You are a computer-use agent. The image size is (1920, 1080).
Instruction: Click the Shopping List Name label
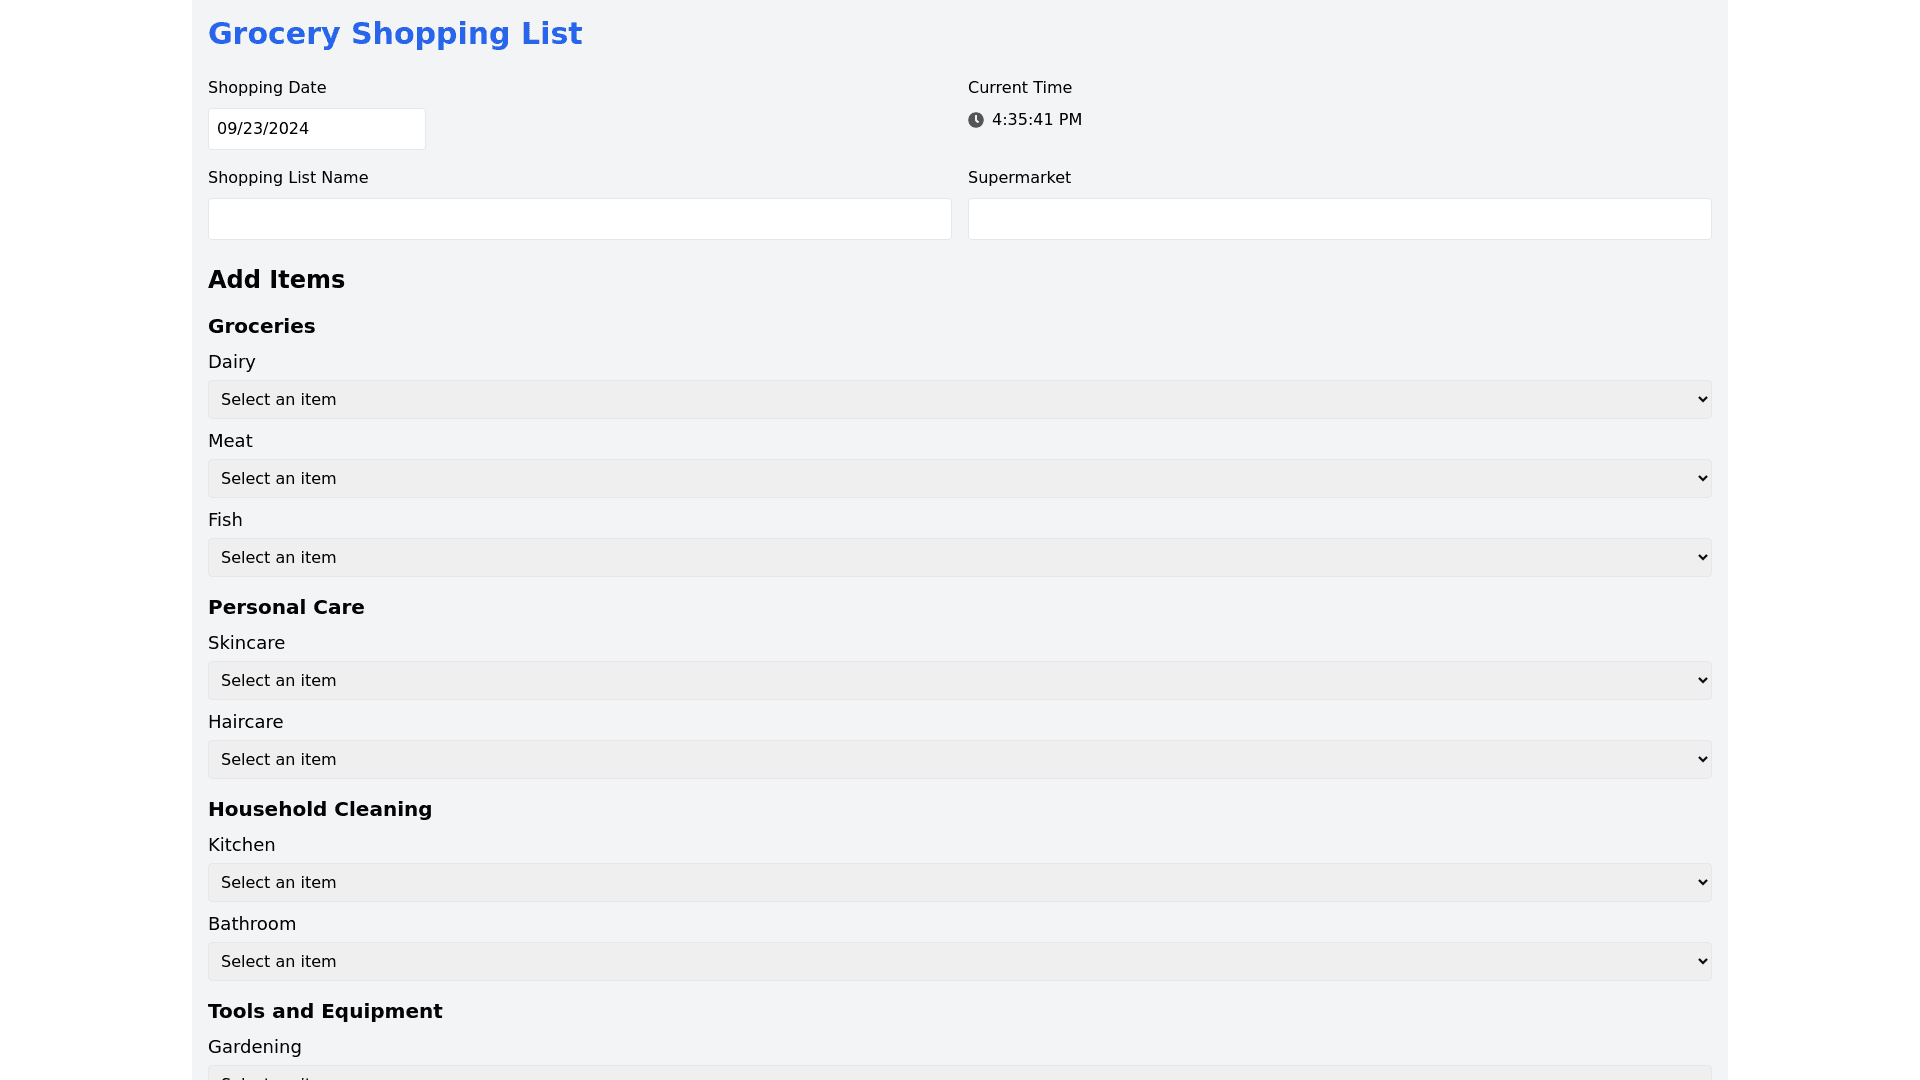click(288, 178)
